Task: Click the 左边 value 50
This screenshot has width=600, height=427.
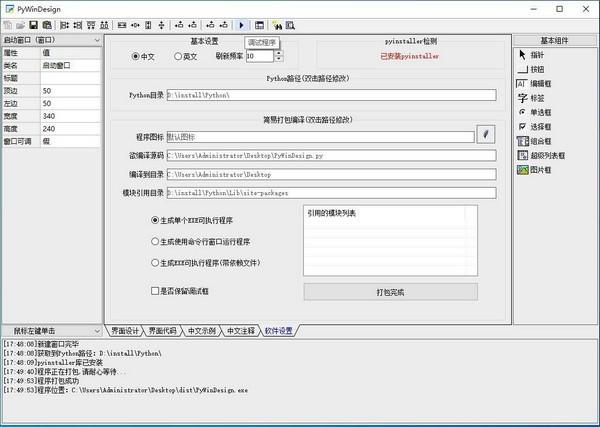Action: [x=71, y=103]
